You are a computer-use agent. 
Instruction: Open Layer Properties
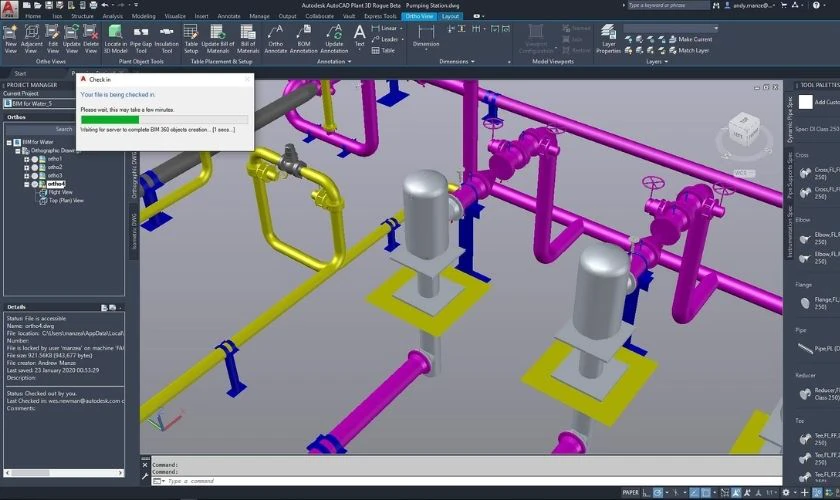(608, 39)
